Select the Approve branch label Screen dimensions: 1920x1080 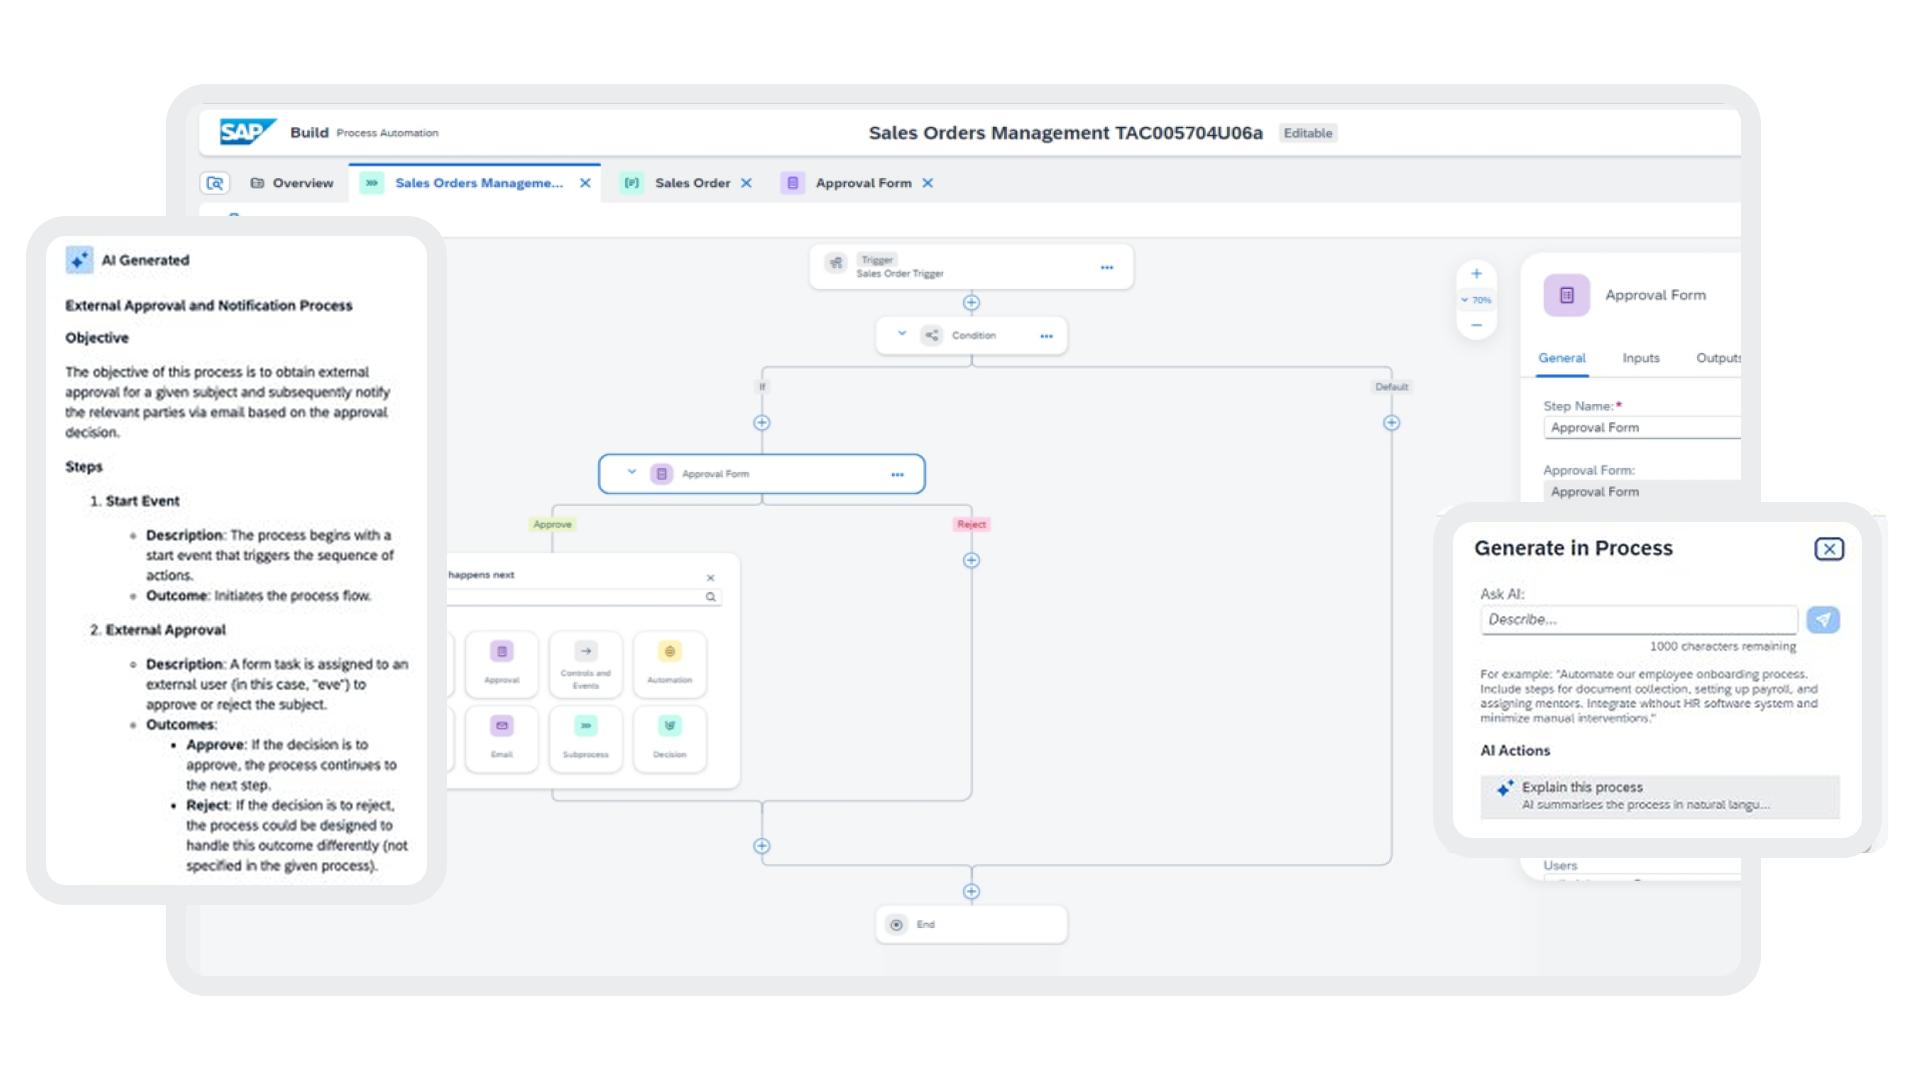(x=552, y=524)
